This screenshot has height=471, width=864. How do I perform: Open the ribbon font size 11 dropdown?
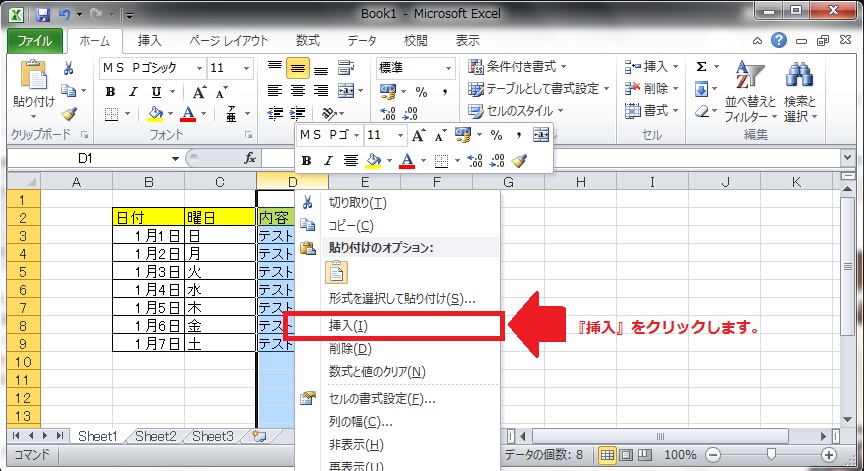[246, 68]
